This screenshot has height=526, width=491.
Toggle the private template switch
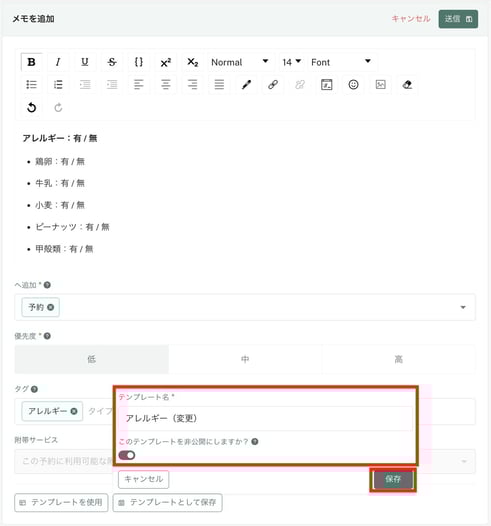click(x=127, y=455)
